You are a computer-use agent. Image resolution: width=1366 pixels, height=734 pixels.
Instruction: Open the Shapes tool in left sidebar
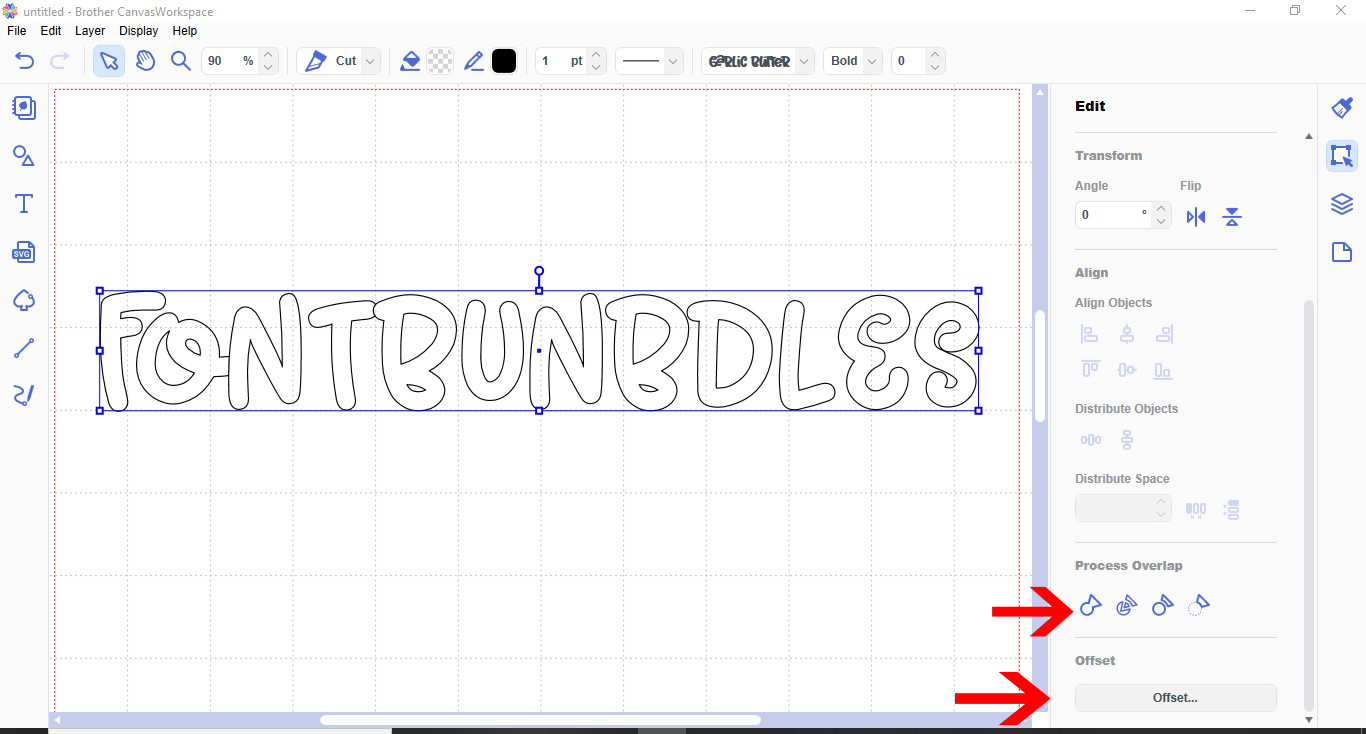point(24,156)
